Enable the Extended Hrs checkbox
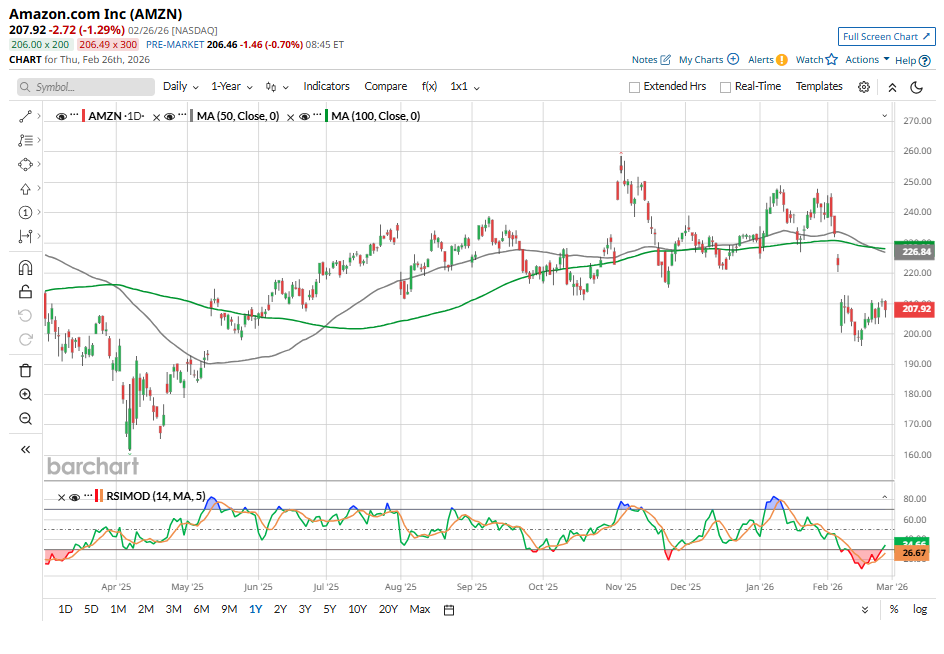The height and width of the screenshot is (654, 944). (634, 87)
